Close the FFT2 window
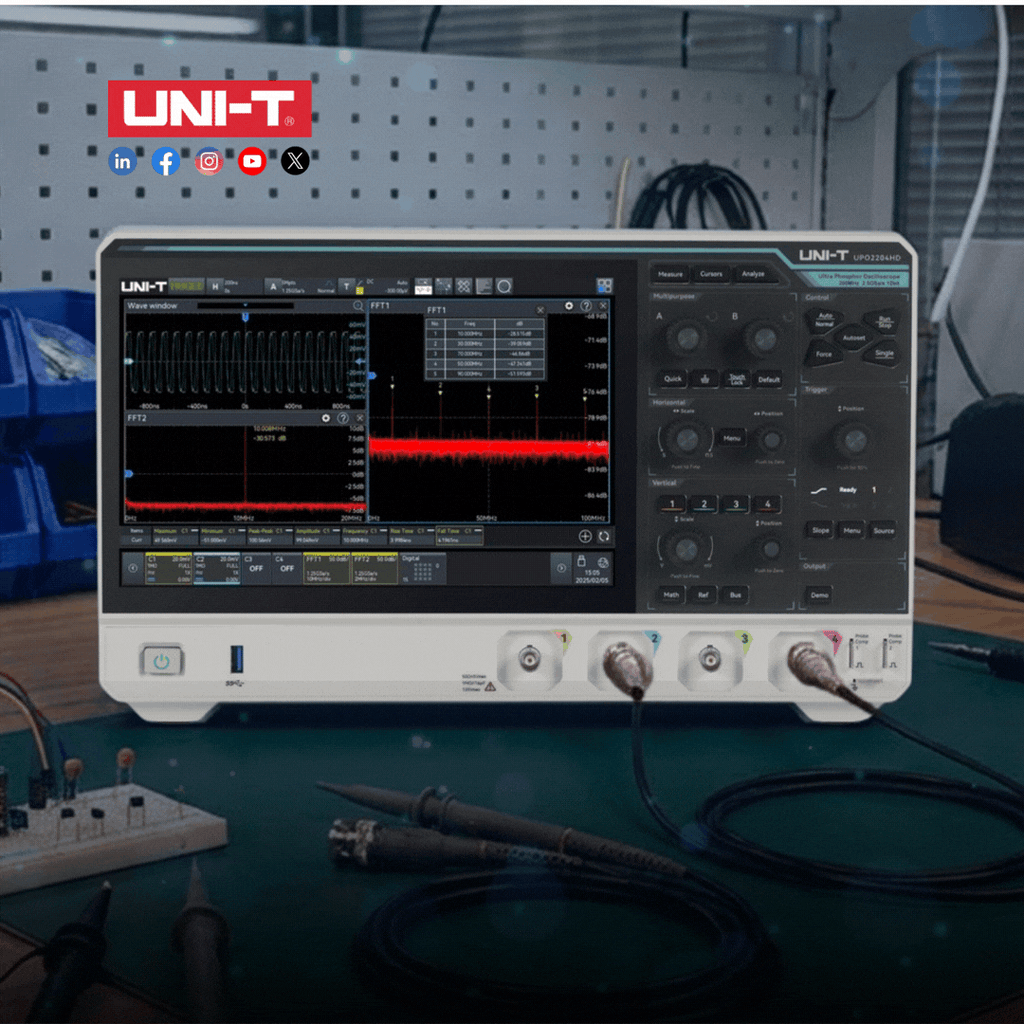The image size is (1024, 1024). 360,418
